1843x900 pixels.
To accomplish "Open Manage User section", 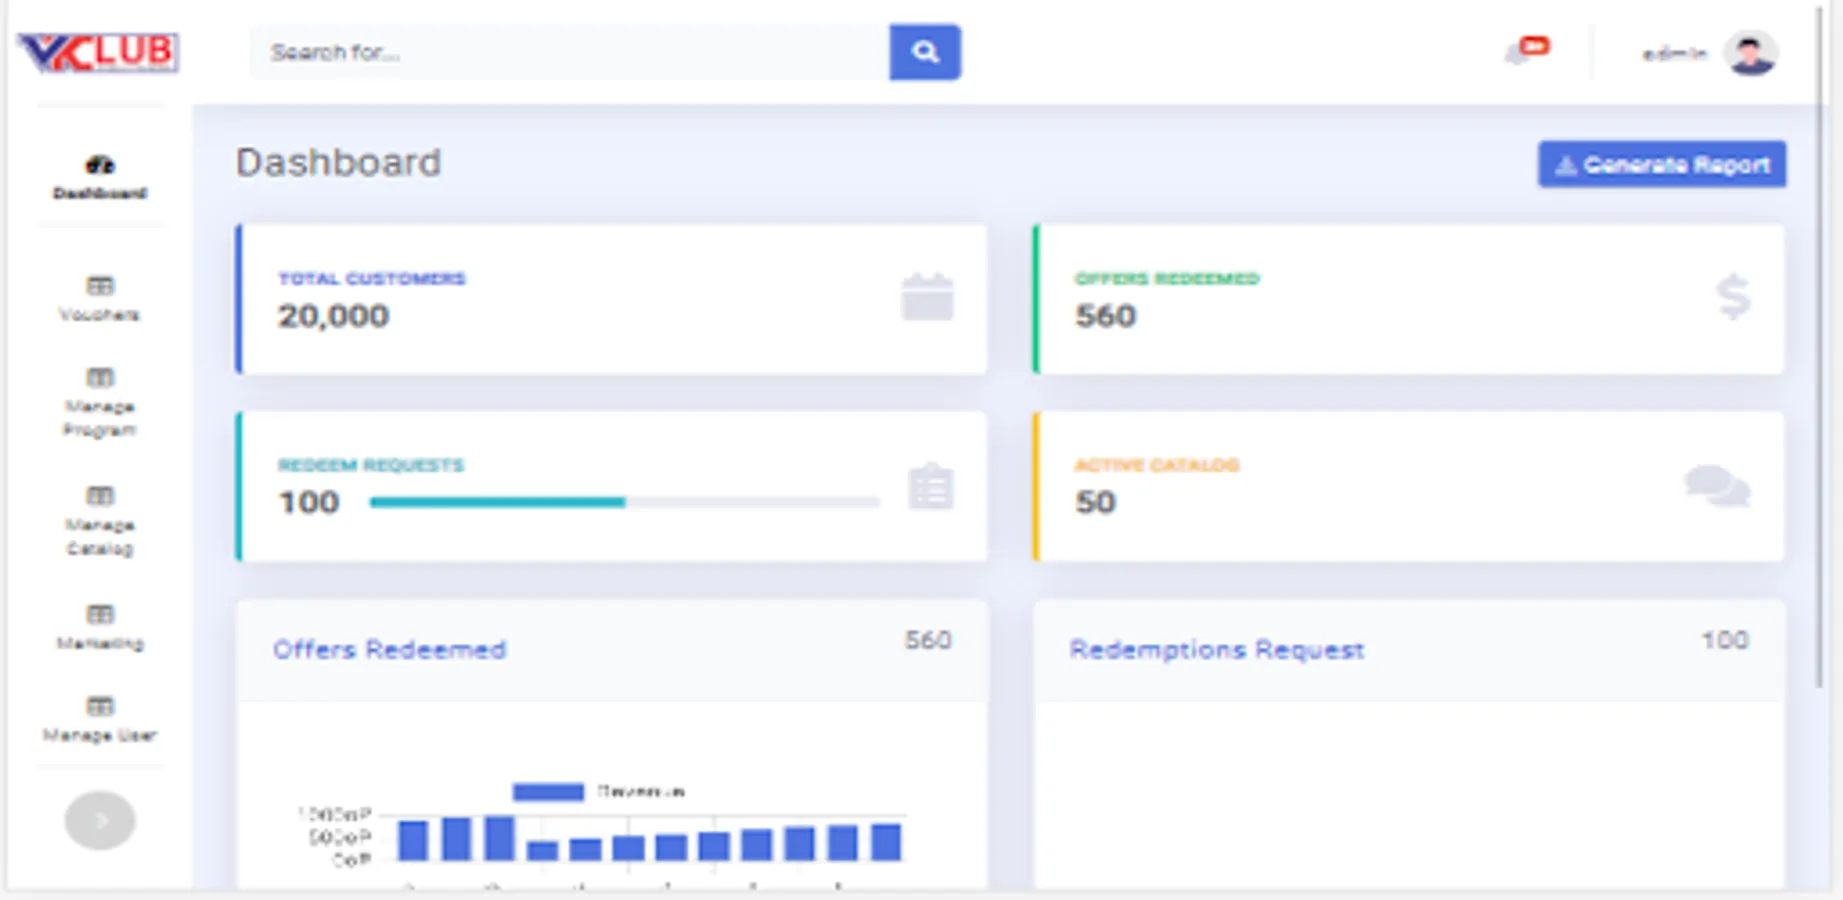I will point(99,719).
